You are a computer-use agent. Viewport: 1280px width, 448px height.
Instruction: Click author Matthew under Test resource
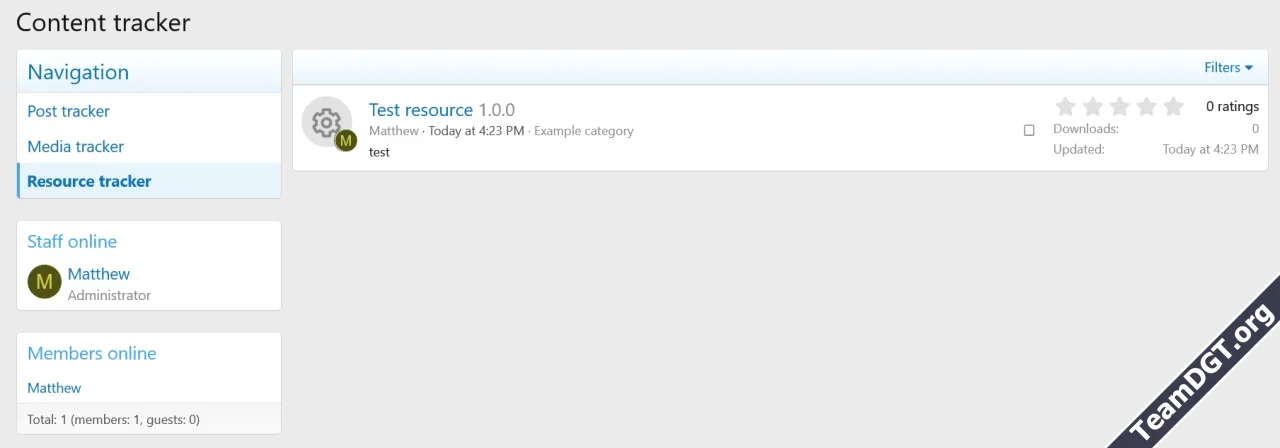pyautogui.click(x=394, y=131)
